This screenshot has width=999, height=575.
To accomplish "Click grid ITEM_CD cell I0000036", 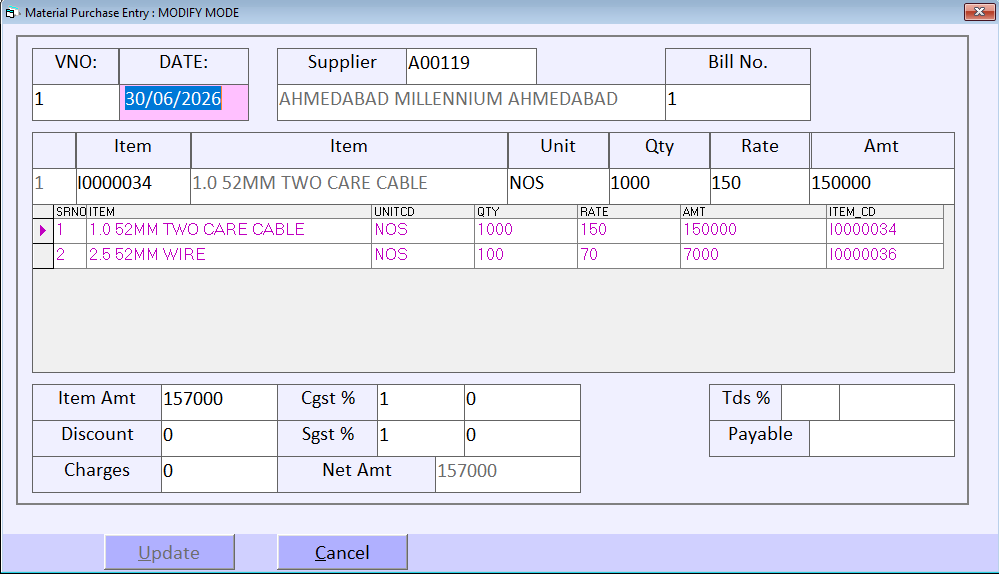I will click(x=885, y=255).
